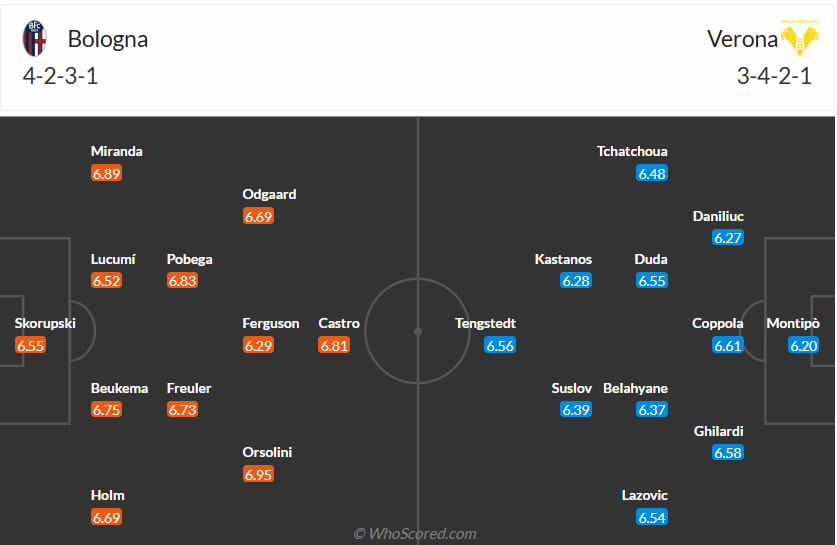Select Montipò's 6.20 rating badge
Screen dimensions: 837x545
point(804,345)
